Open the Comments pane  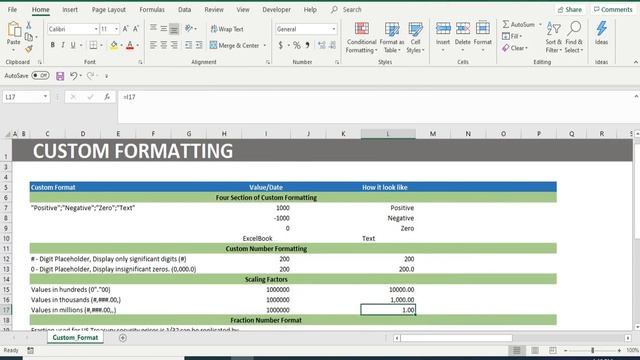[x=613, y=9]
